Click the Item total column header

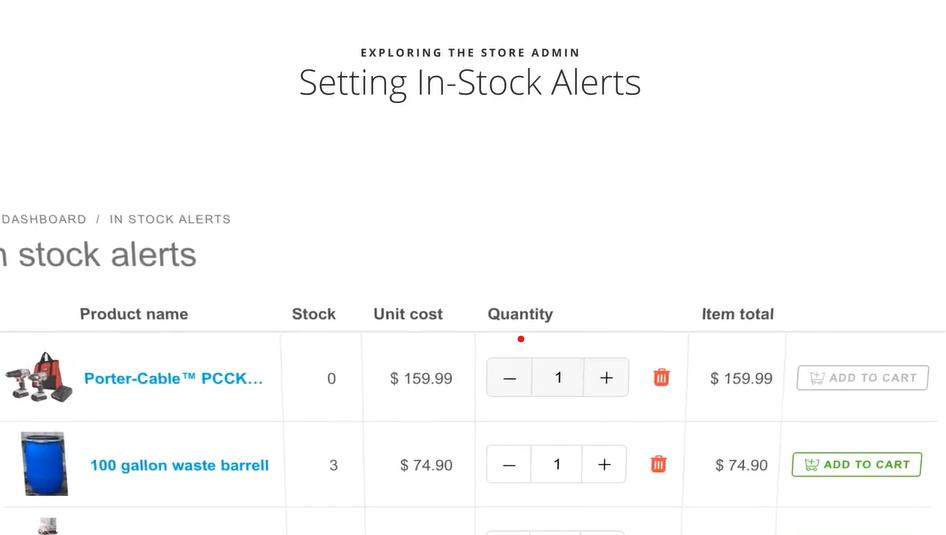(x=738, y=314)
